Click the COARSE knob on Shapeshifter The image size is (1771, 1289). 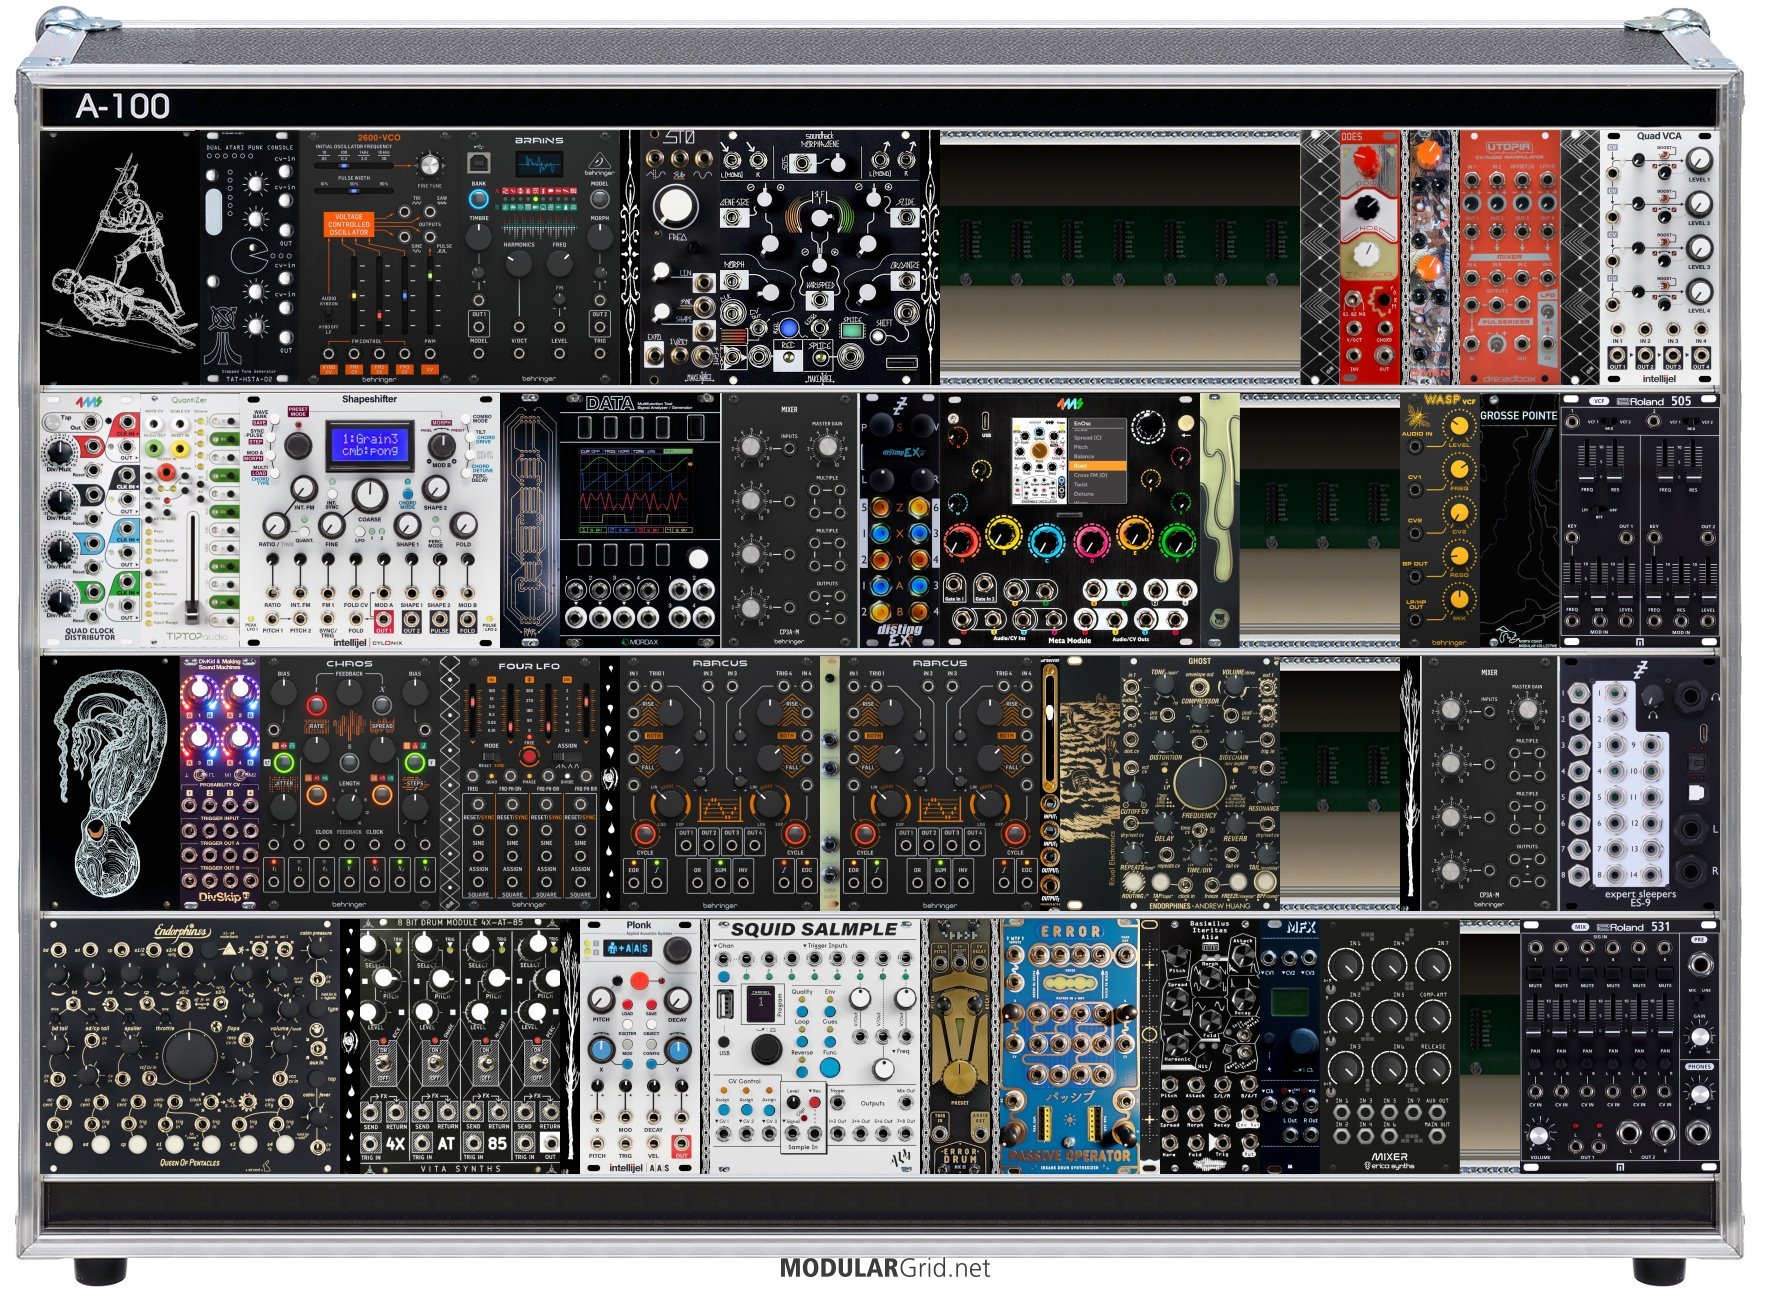(369, 495)
